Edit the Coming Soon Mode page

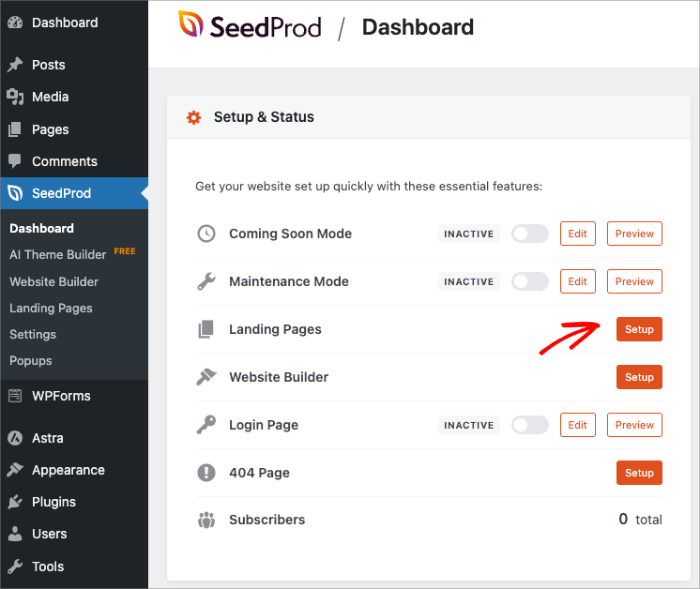point(578,234)
